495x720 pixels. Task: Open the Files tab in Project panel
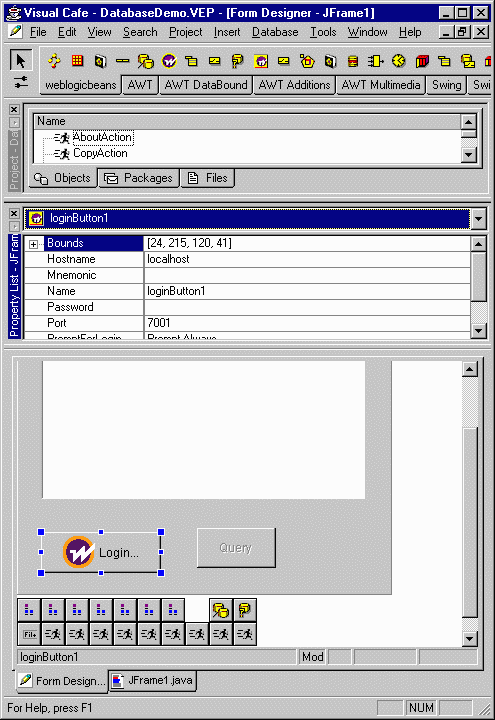tap(208, 178)
